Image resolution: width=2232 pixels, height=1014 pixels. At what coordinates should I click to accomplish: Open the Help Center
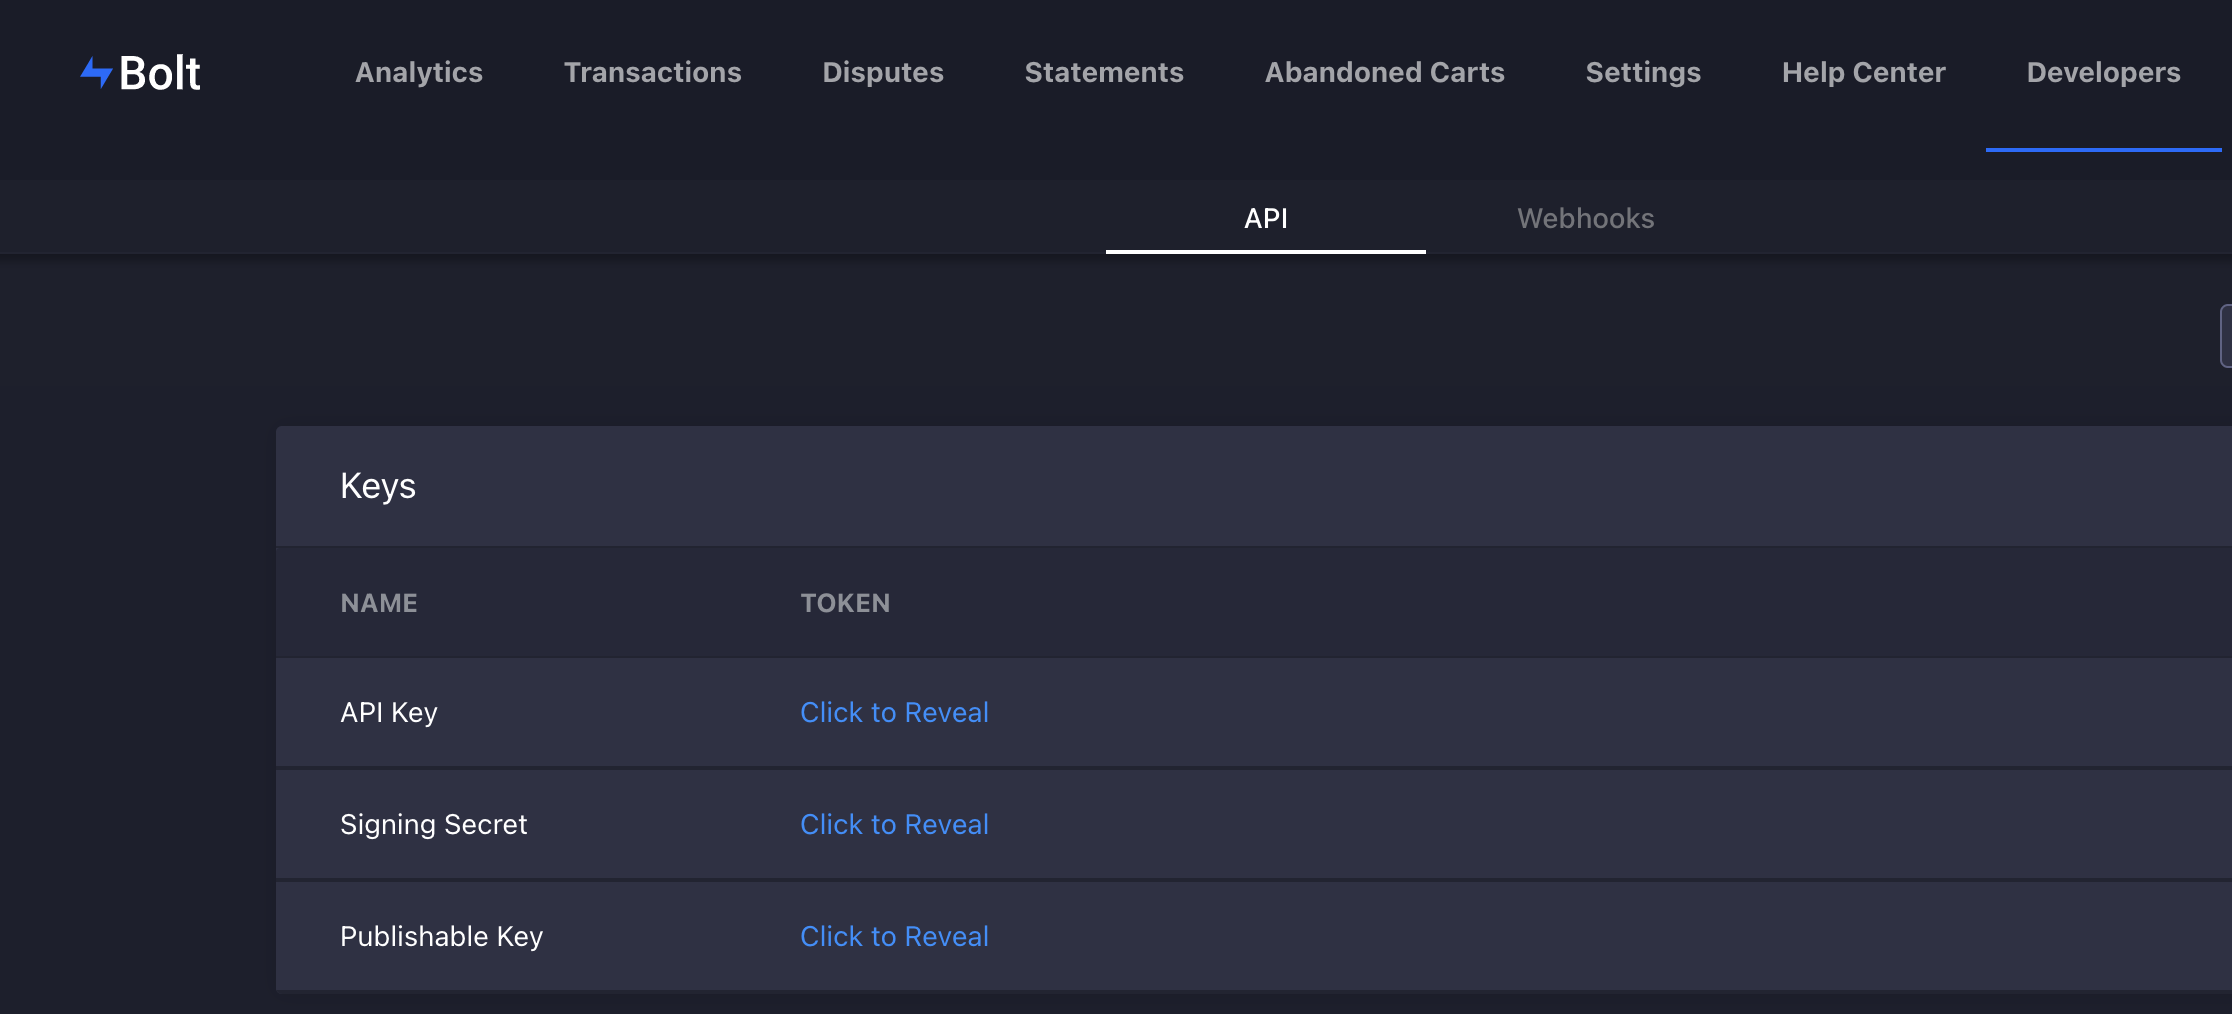(x=1863, y=72)
